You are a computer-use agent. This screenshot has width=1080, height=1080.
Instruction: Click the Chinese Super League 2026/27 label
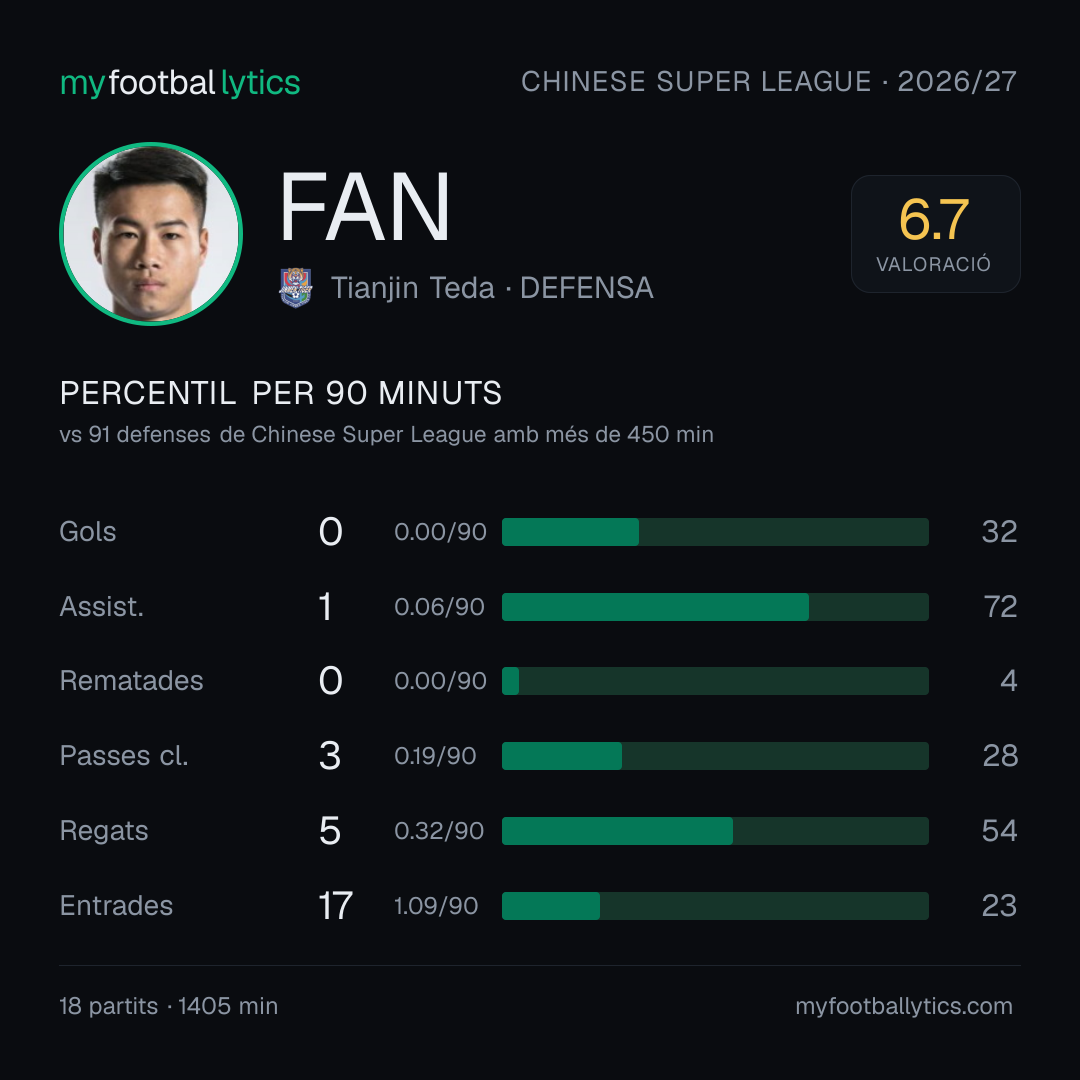[x=769, y=81]
